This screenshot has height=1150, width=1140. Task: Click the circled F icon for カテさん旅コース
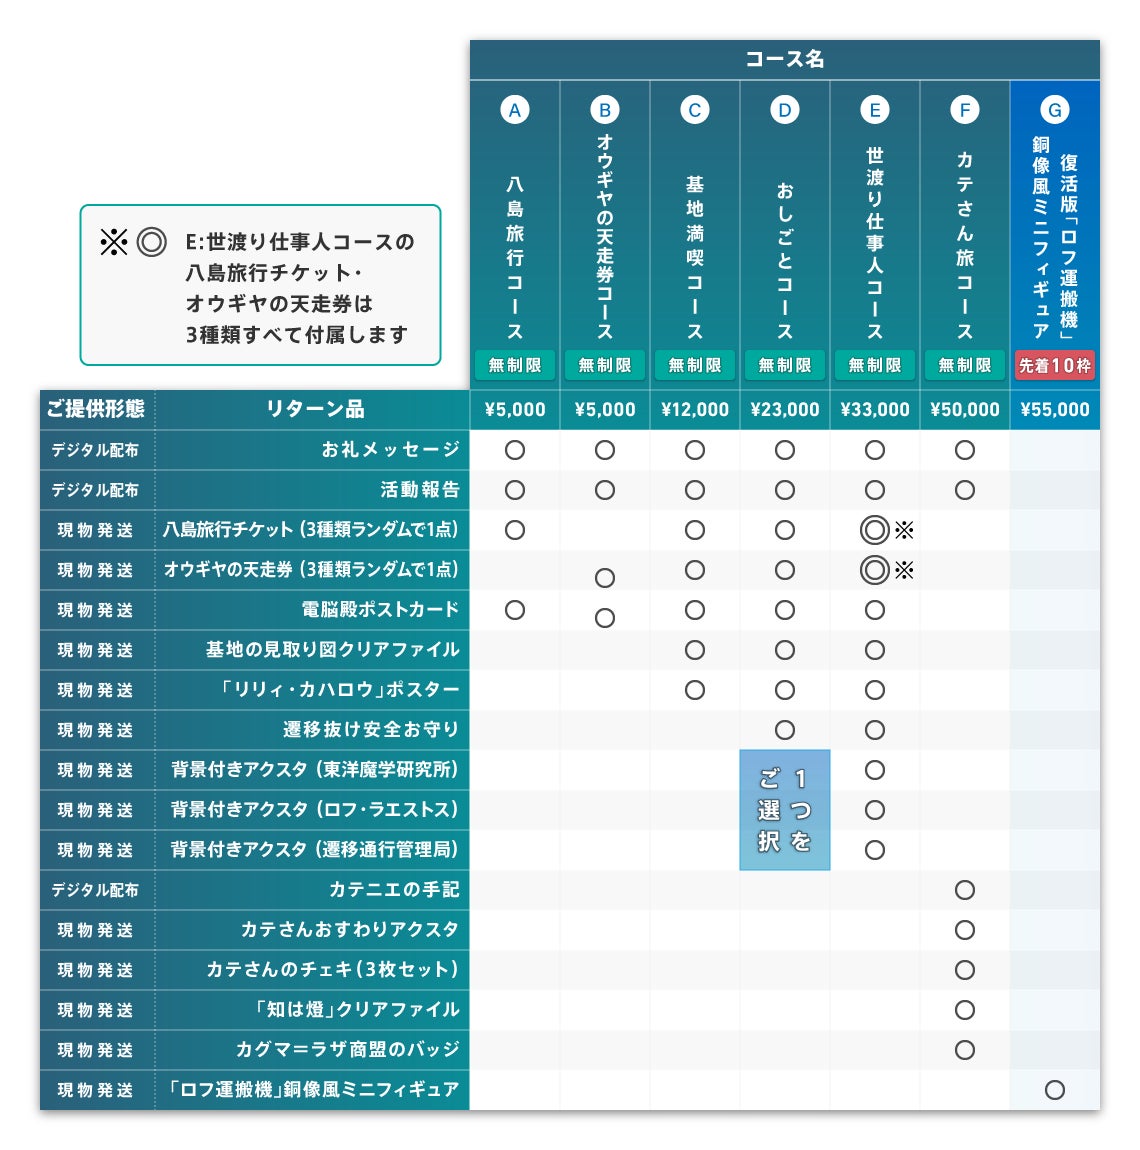tap(964, 110)
